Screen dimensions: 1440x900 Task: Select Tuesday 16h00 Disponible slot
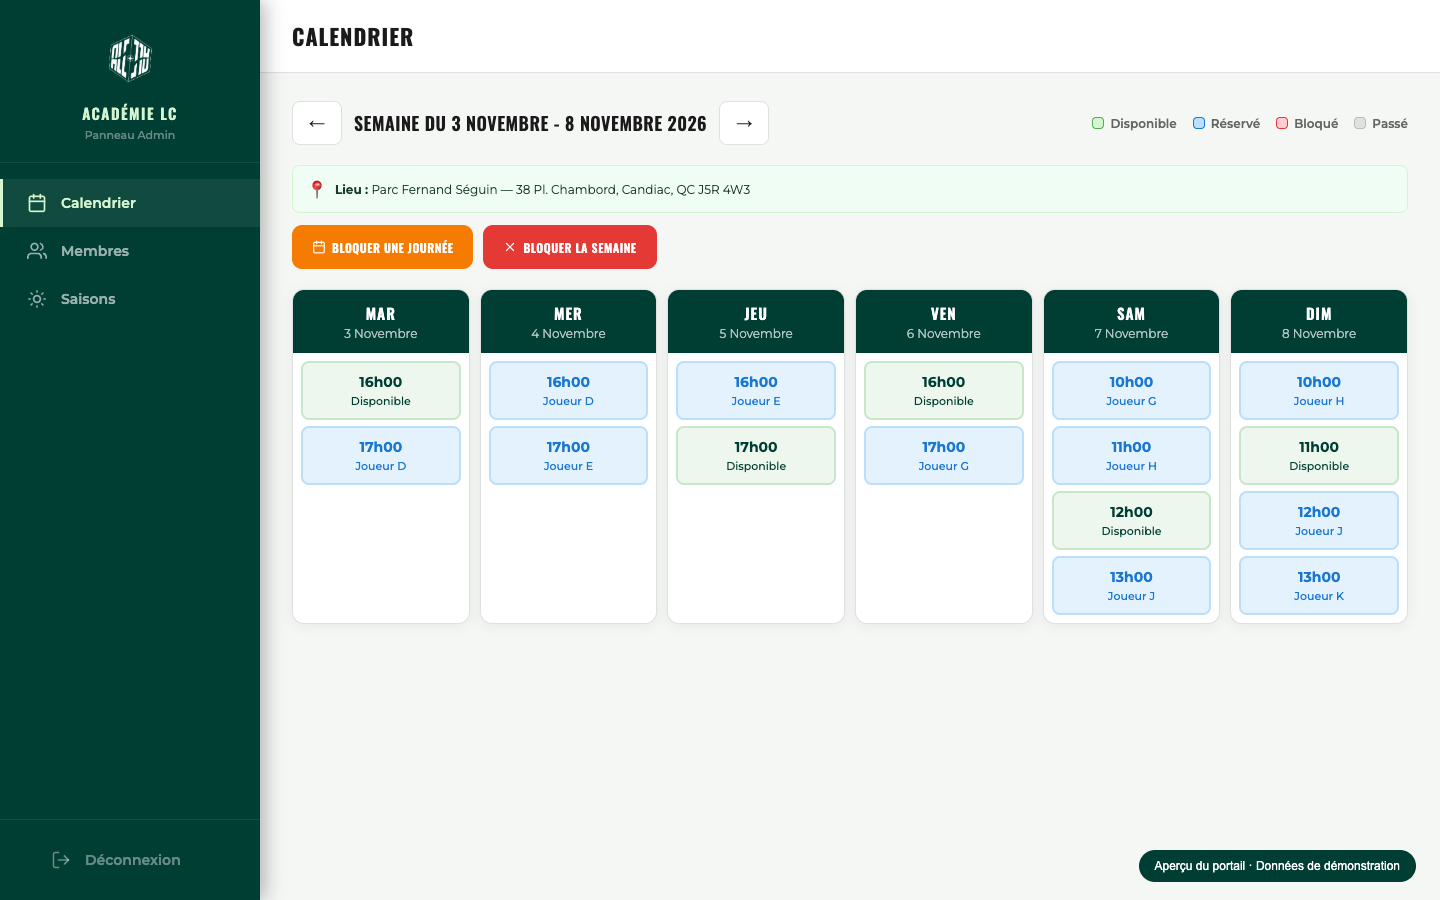pos(381,390)
